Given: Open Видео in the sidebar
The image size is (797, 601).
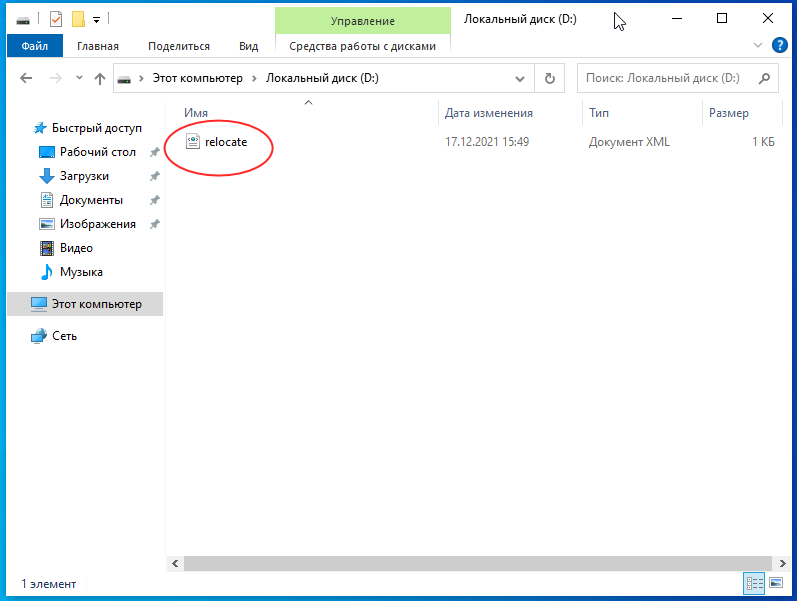Looking at the screenshot, I should tap(76, 248).
